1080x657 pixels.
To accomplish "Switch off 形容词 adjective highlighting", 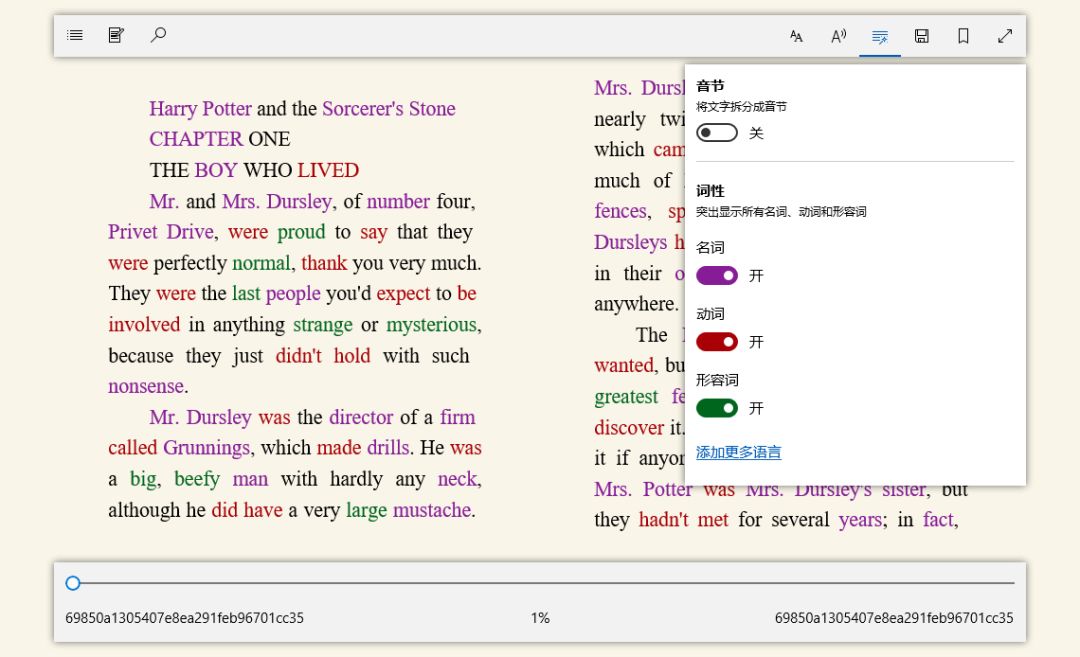I will [x=717, y=408].
